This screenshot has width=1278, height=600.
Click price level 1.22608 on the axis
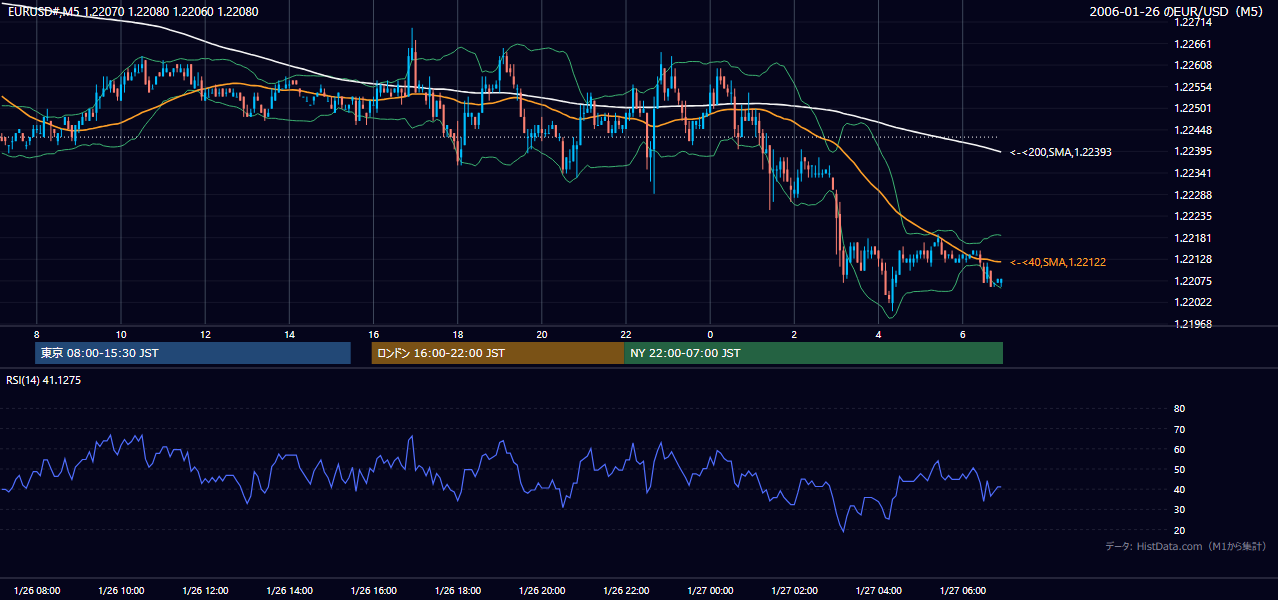point(1194,65)
